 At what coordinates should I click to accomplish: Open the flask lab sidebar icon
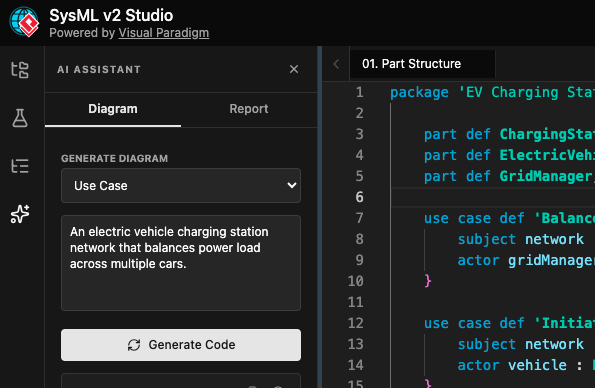coord(20,118)
